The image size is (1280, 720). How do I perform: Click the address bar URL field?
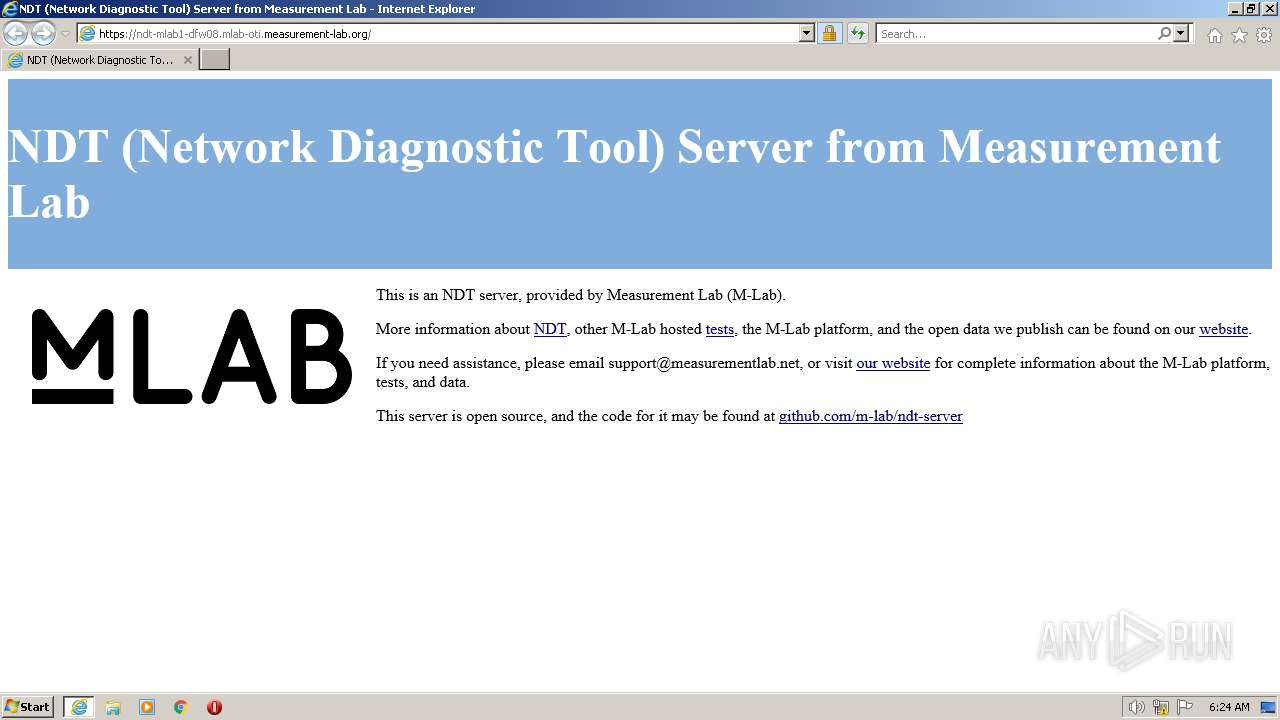click(448, 34)
